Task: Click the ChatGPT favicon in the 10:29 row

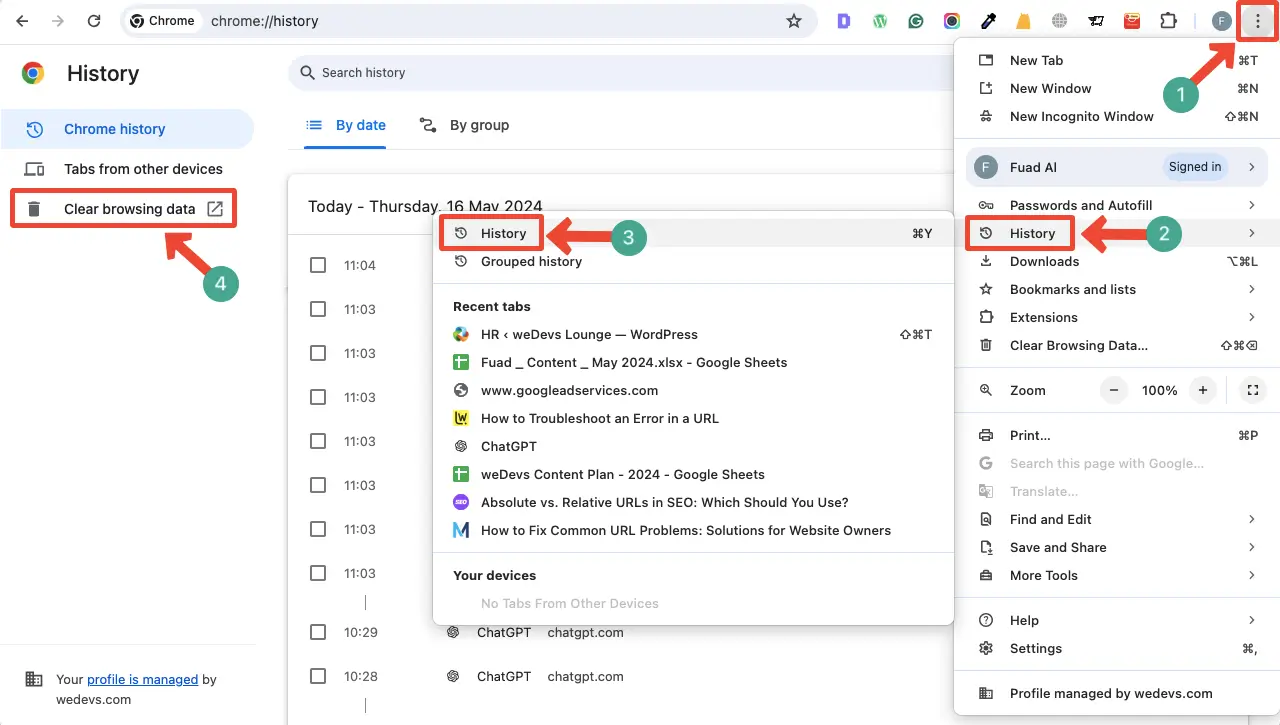Action: 453,632
